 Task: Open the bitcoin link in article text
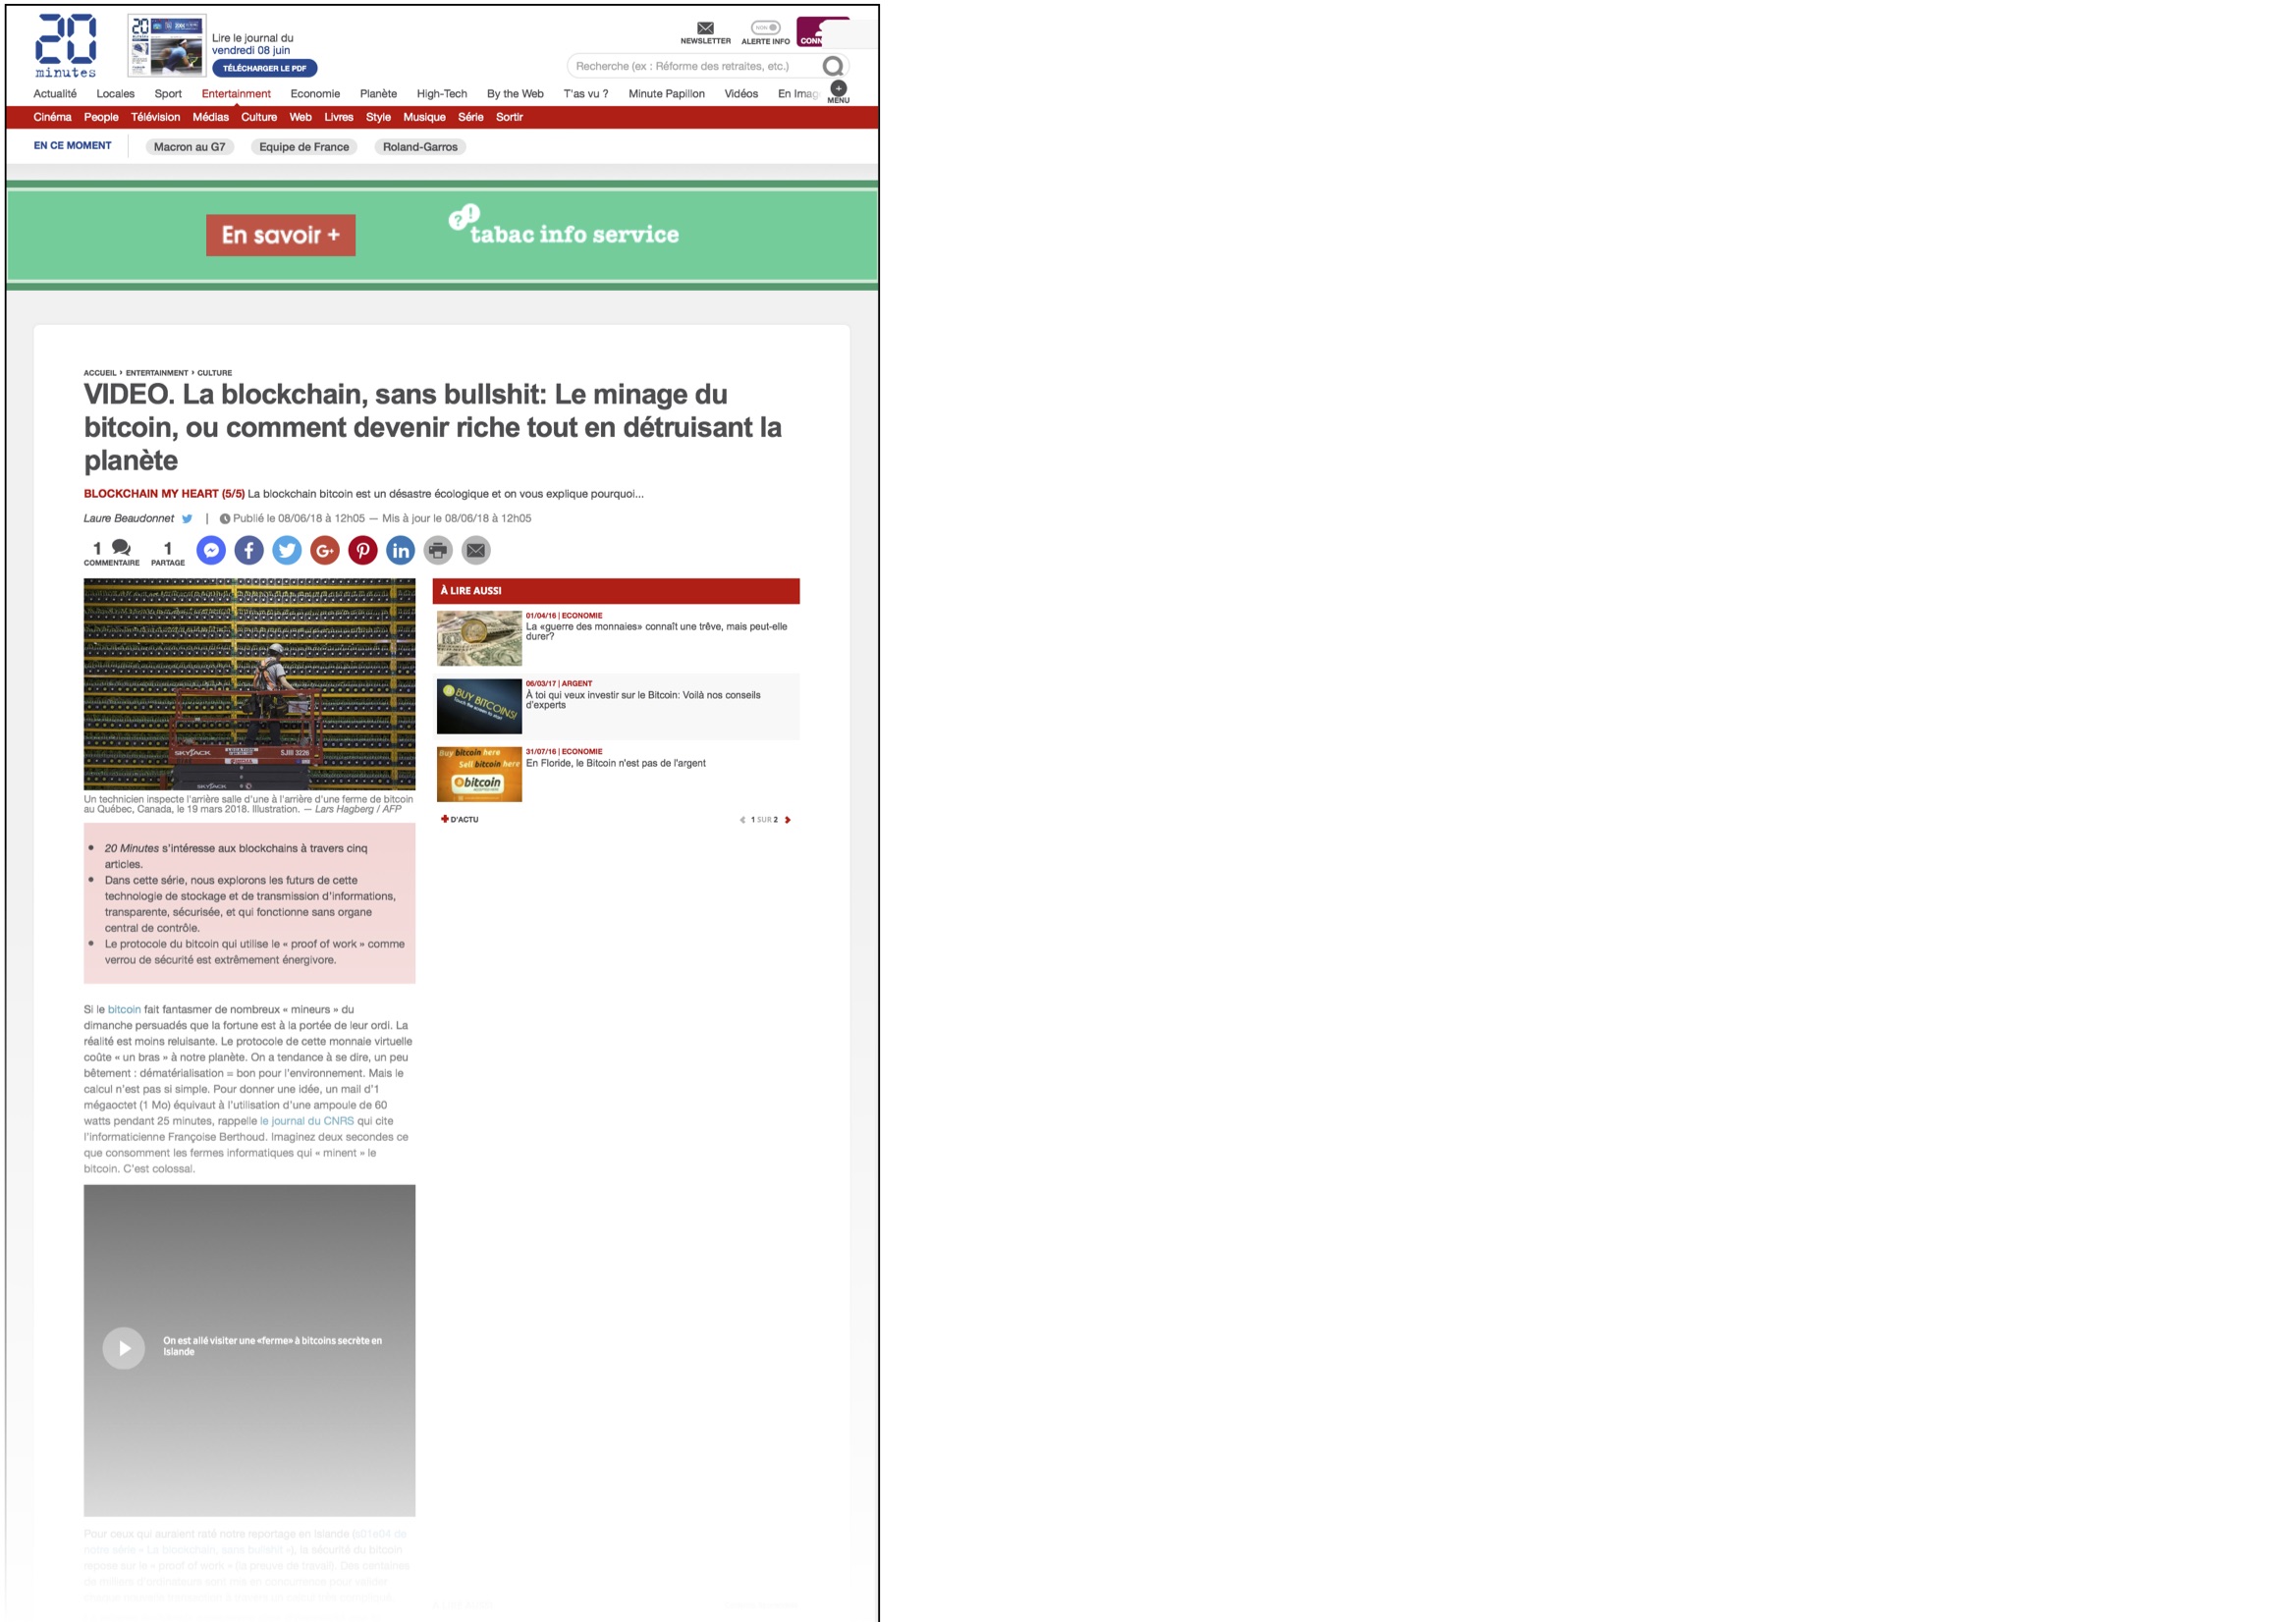tap(124, 1010)
